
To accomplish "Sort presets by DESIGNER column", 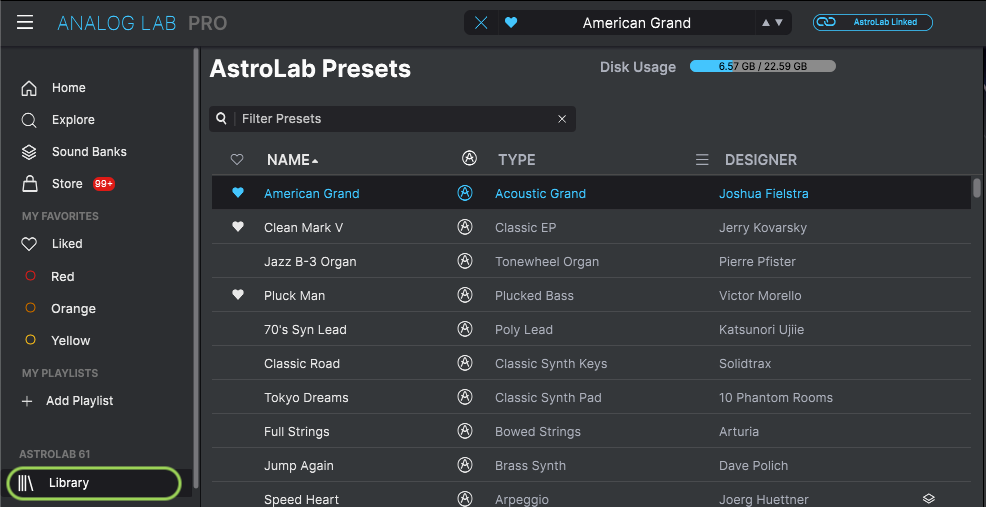I will point(761,160).
